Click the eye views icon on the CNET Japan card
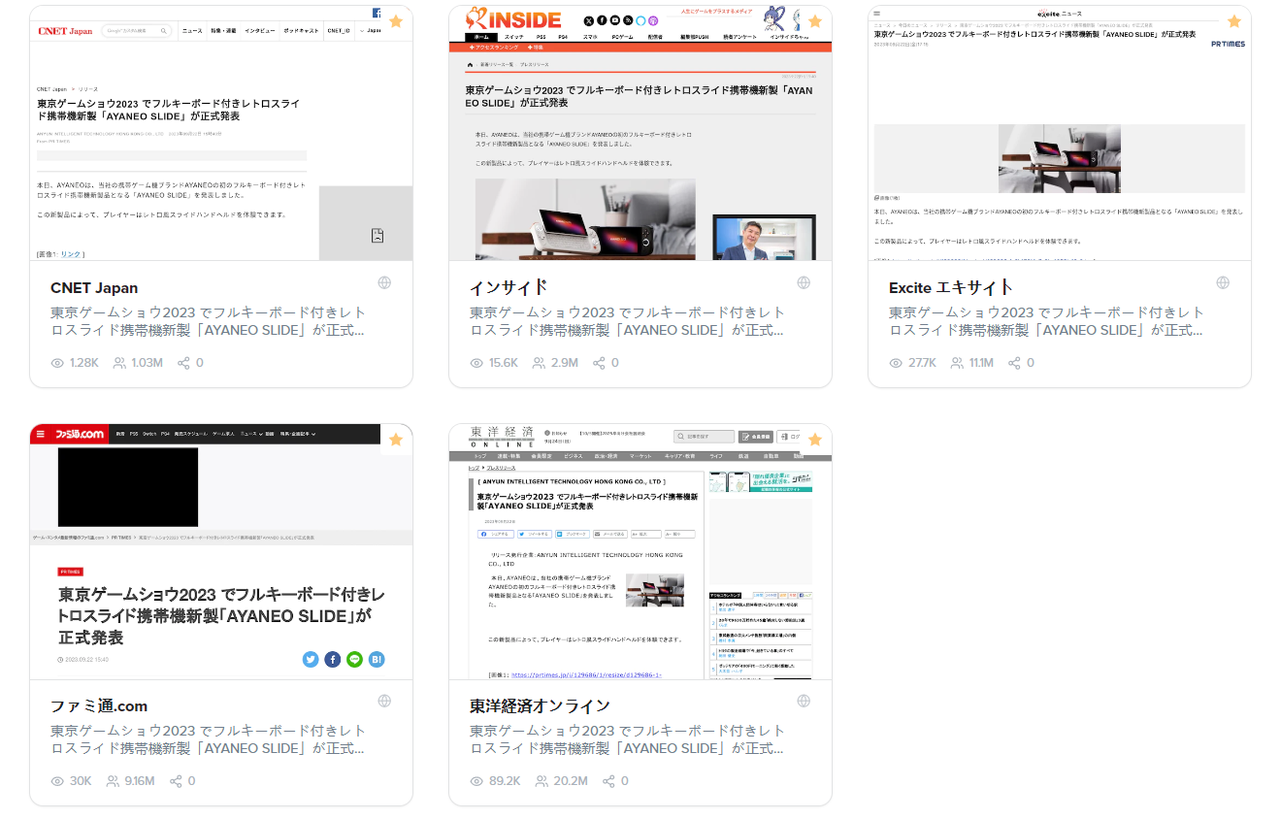This screenshot has height=819, width=1280. tap(58, 363)
